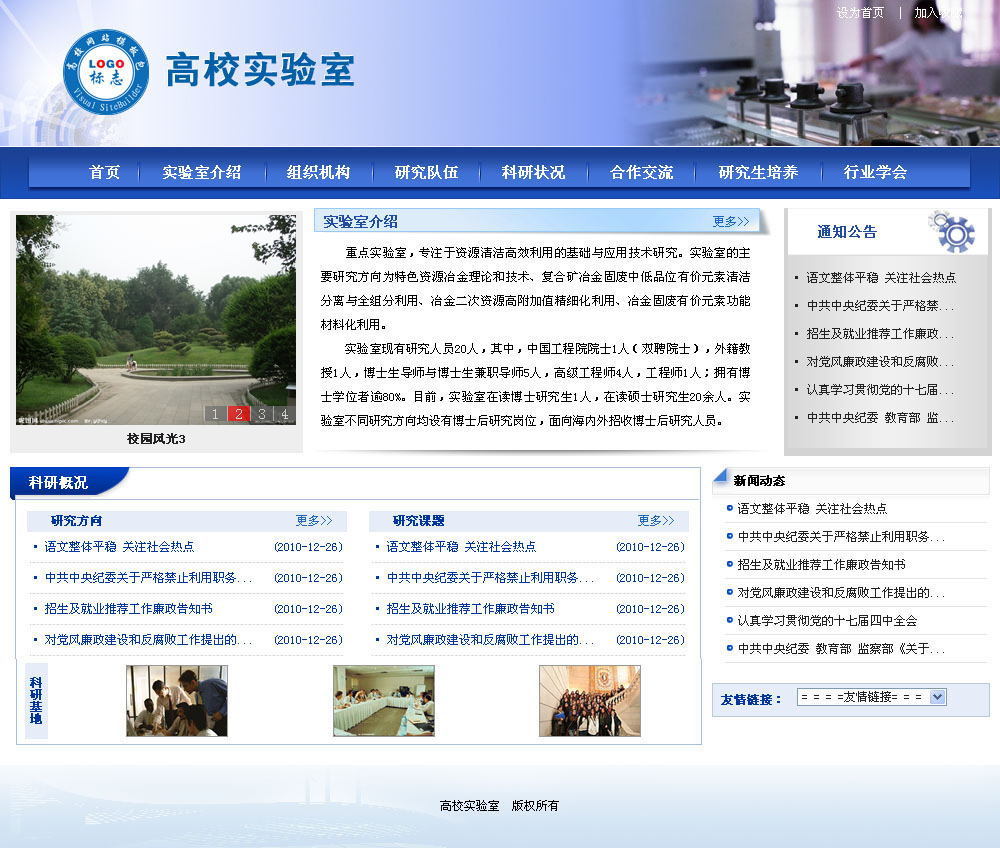This screenshot has width=1000, height=848.
Task: Click the men at laptop 科研基地 photo
Action: [177, 701]
